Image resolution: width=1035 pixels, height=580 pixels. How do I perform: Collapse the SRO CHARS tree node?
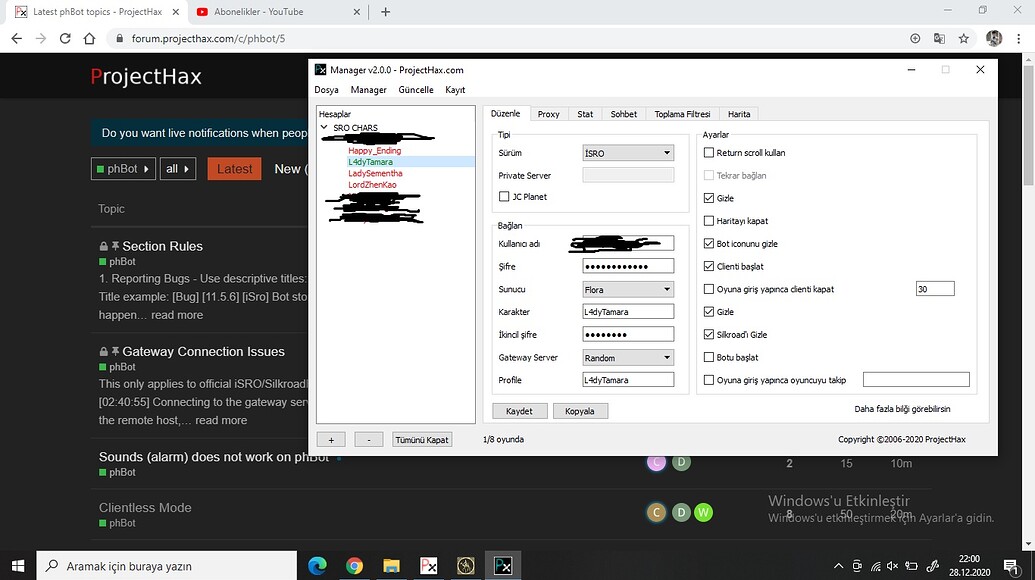tap(324, 127)
